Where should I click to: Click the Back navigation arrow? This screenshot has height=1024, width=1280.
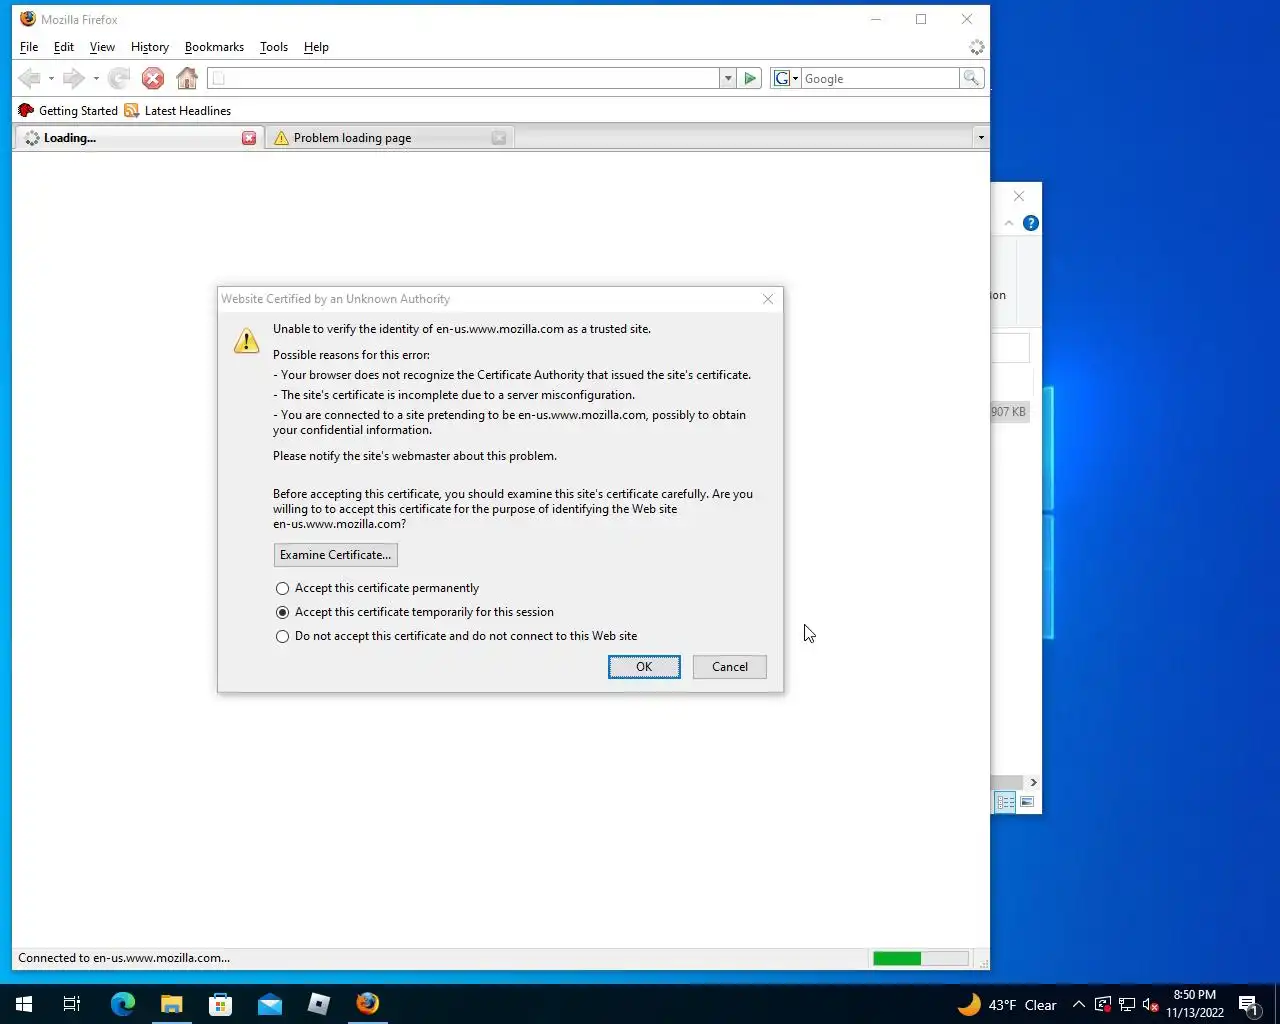[x=29, y=78]
